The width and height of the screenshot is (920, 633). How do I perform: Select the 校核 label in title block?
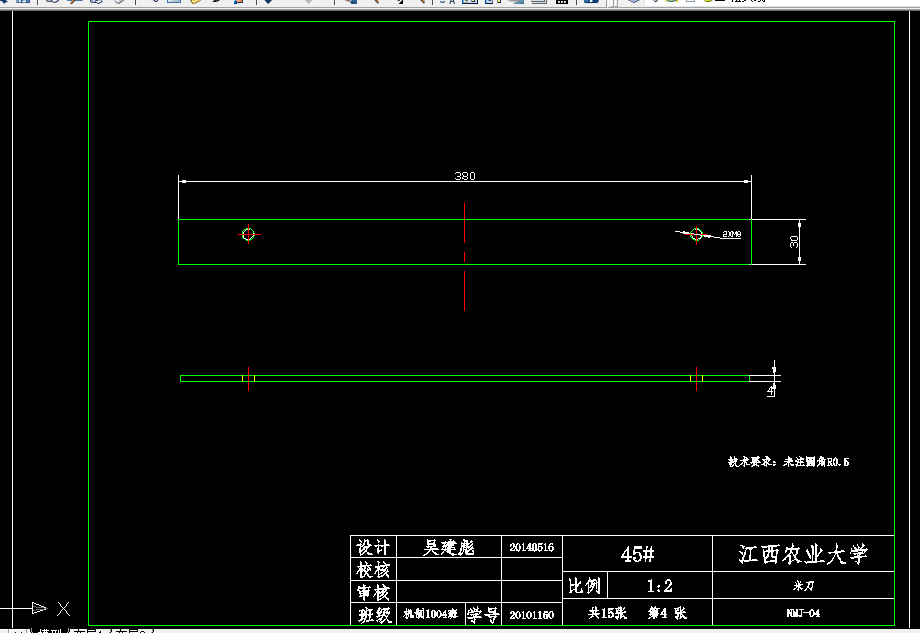(x=373, y=570)
